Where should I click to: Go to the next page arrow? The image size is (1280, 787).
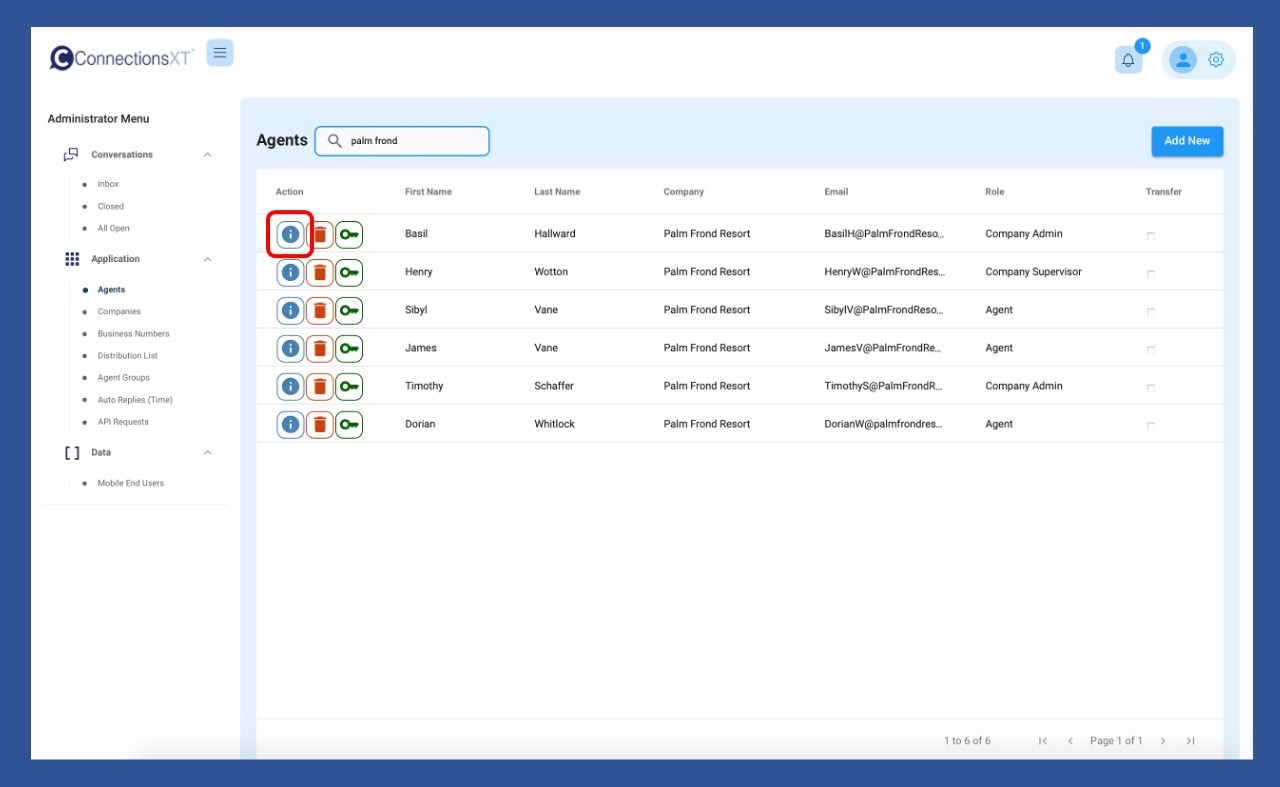tap(1163, 741)
